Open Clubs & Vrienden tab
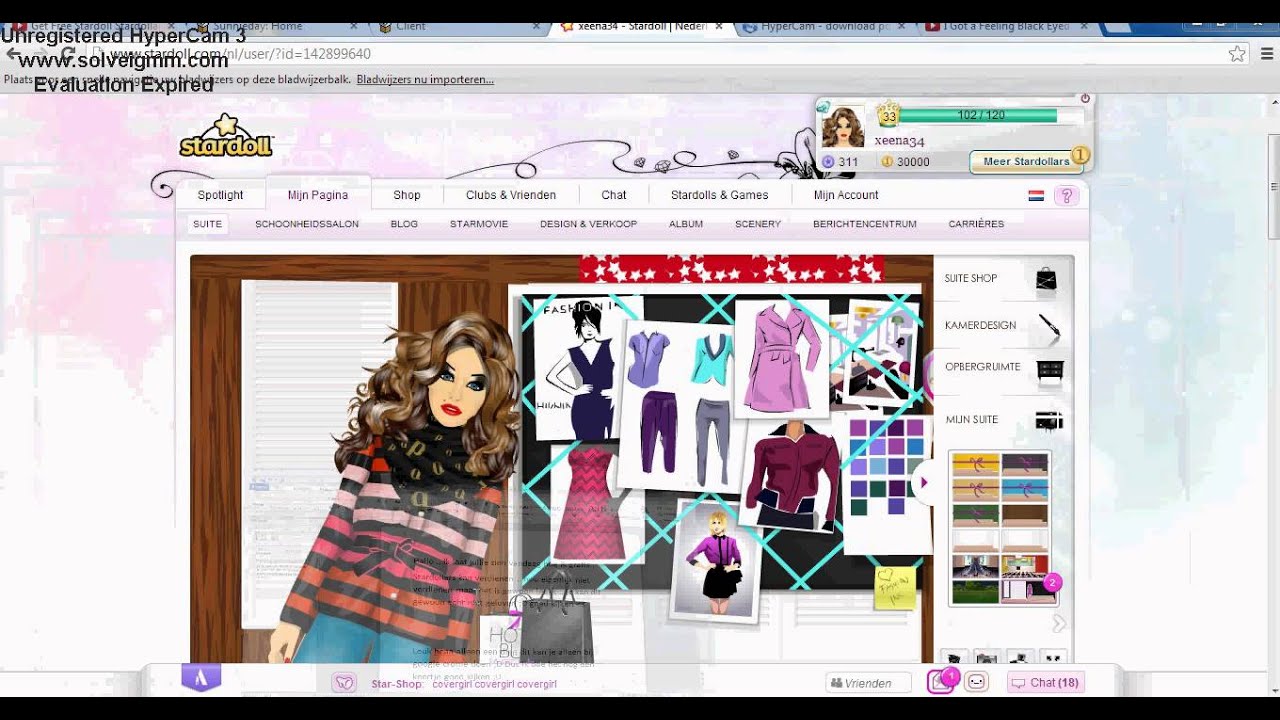 511,195
